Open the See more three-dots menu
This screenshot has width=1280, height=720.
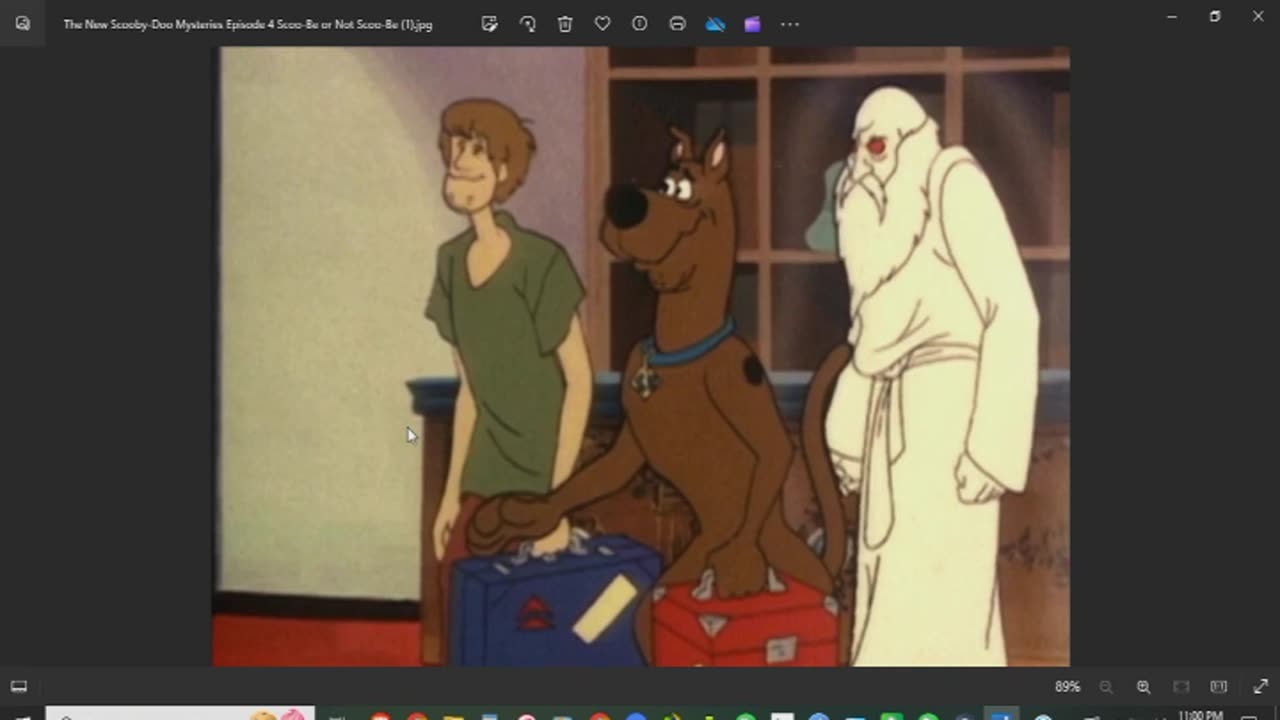click(x=790, y=24)
